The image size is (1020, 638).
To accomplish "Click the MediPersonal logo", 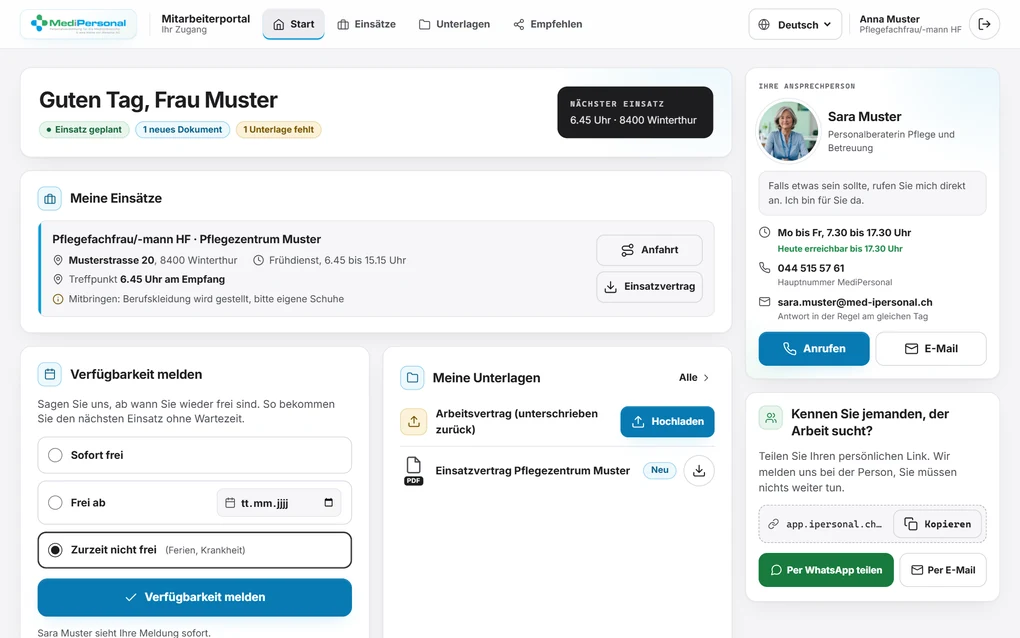I will (79, 24).
